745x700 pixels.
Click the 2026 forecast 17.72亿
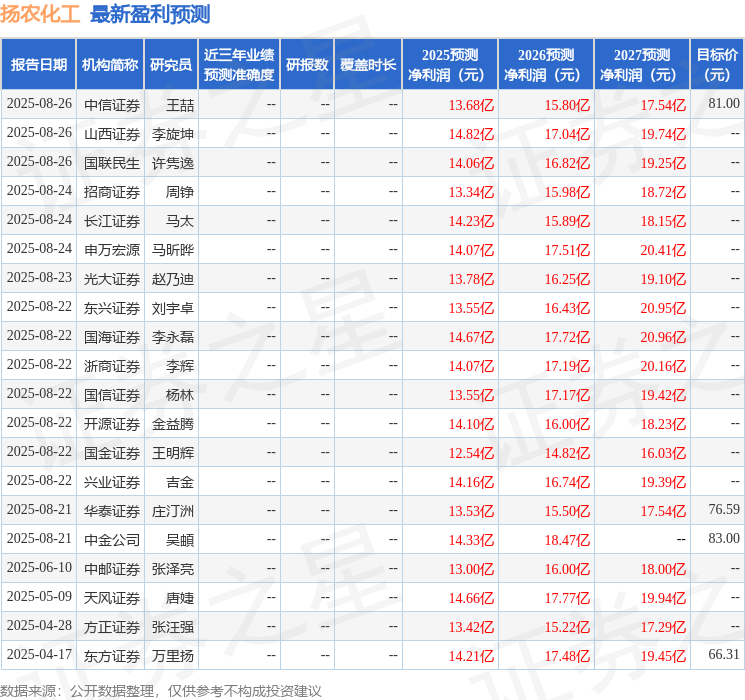click(x=567, y=337)
